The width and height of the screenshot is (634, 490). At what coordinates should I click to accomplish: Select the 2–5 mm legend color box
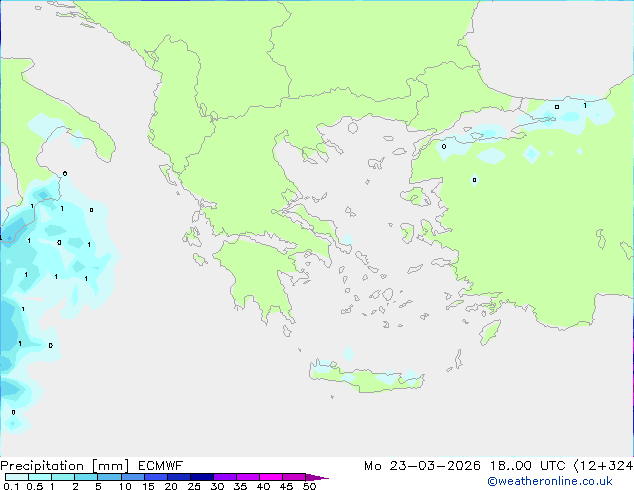(86, 477)
